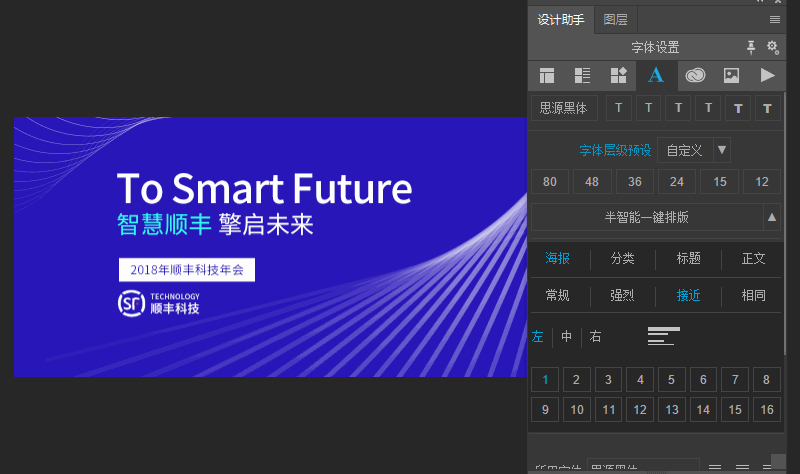Select the 标题 type option
The width and height of the screenshot is (800, 474).
coord(688,258)
